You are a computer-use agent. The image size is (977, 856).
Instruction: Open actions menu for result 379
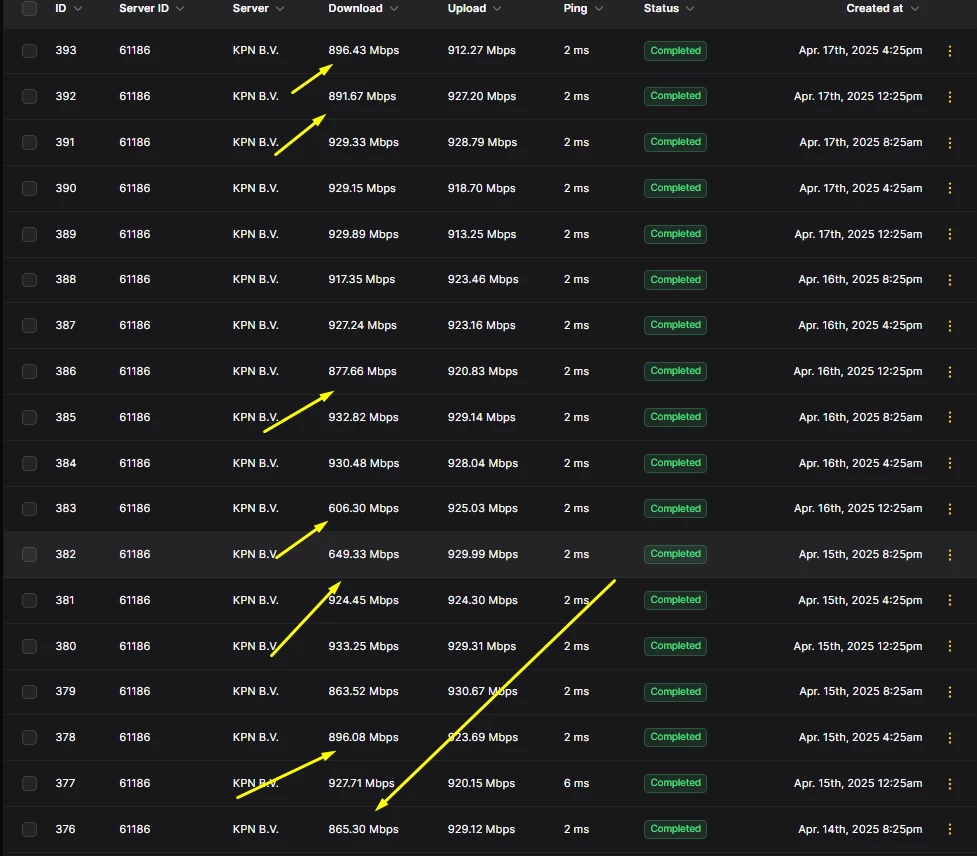(x=950, y=692)
